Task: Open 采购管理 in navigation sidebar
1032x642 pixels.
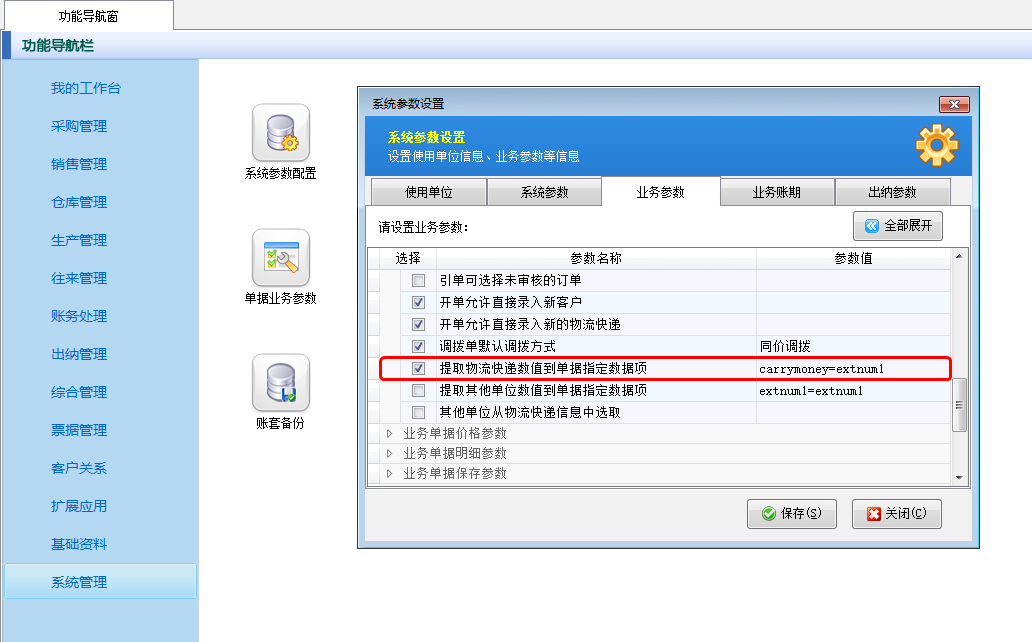Action: 79,126
